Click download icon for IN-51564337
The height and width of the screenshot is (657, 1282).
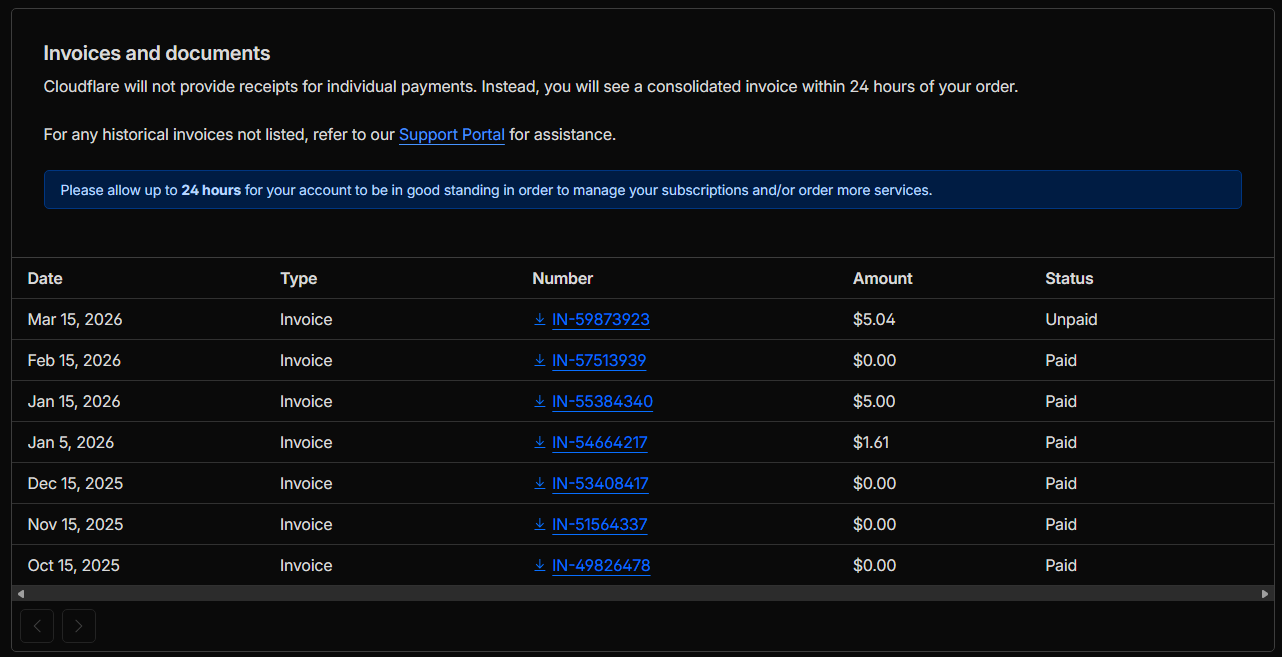540,525
